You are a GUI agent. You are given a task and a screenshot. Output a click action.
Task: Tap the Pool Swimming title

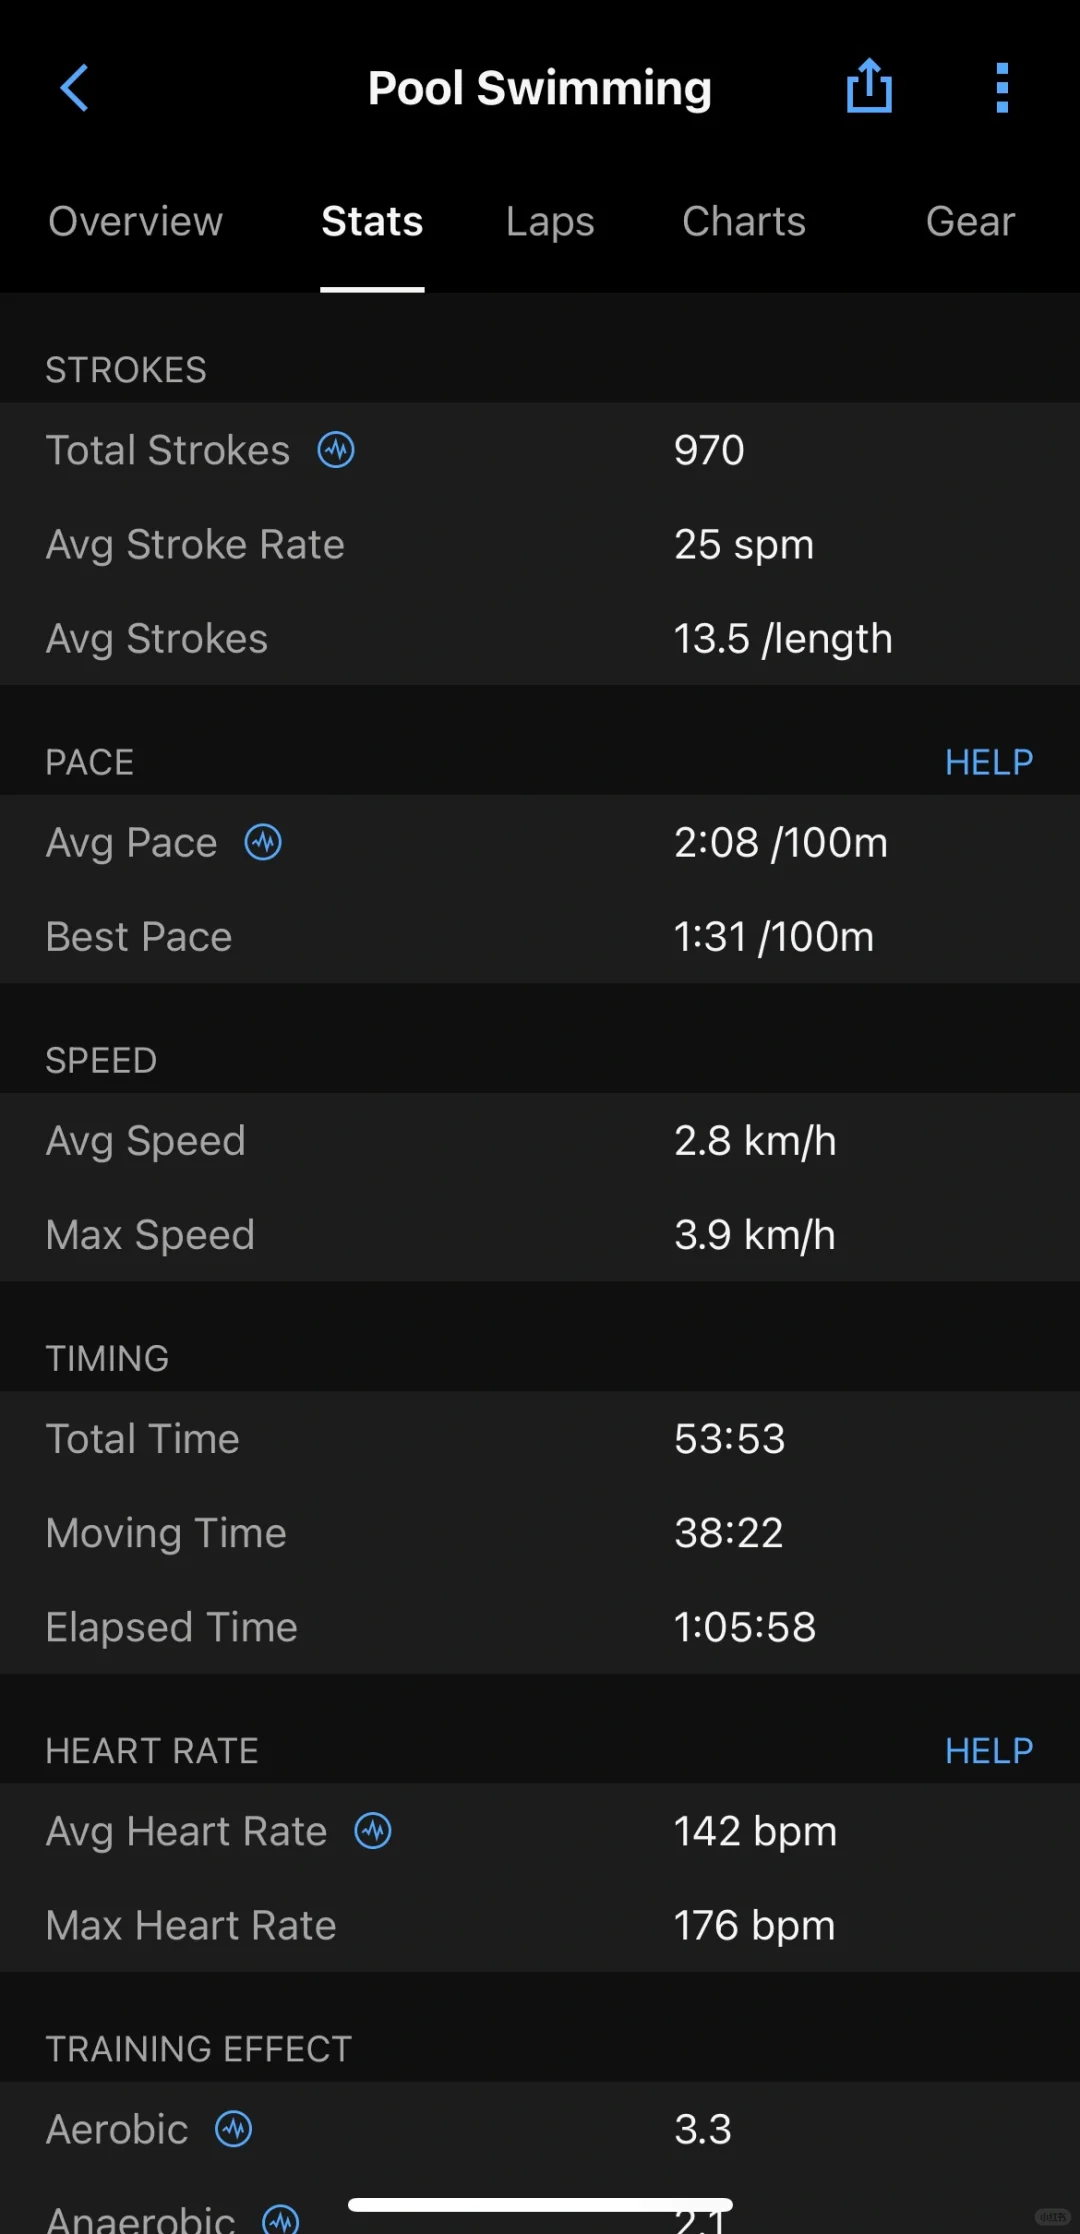tap(539, 88)
